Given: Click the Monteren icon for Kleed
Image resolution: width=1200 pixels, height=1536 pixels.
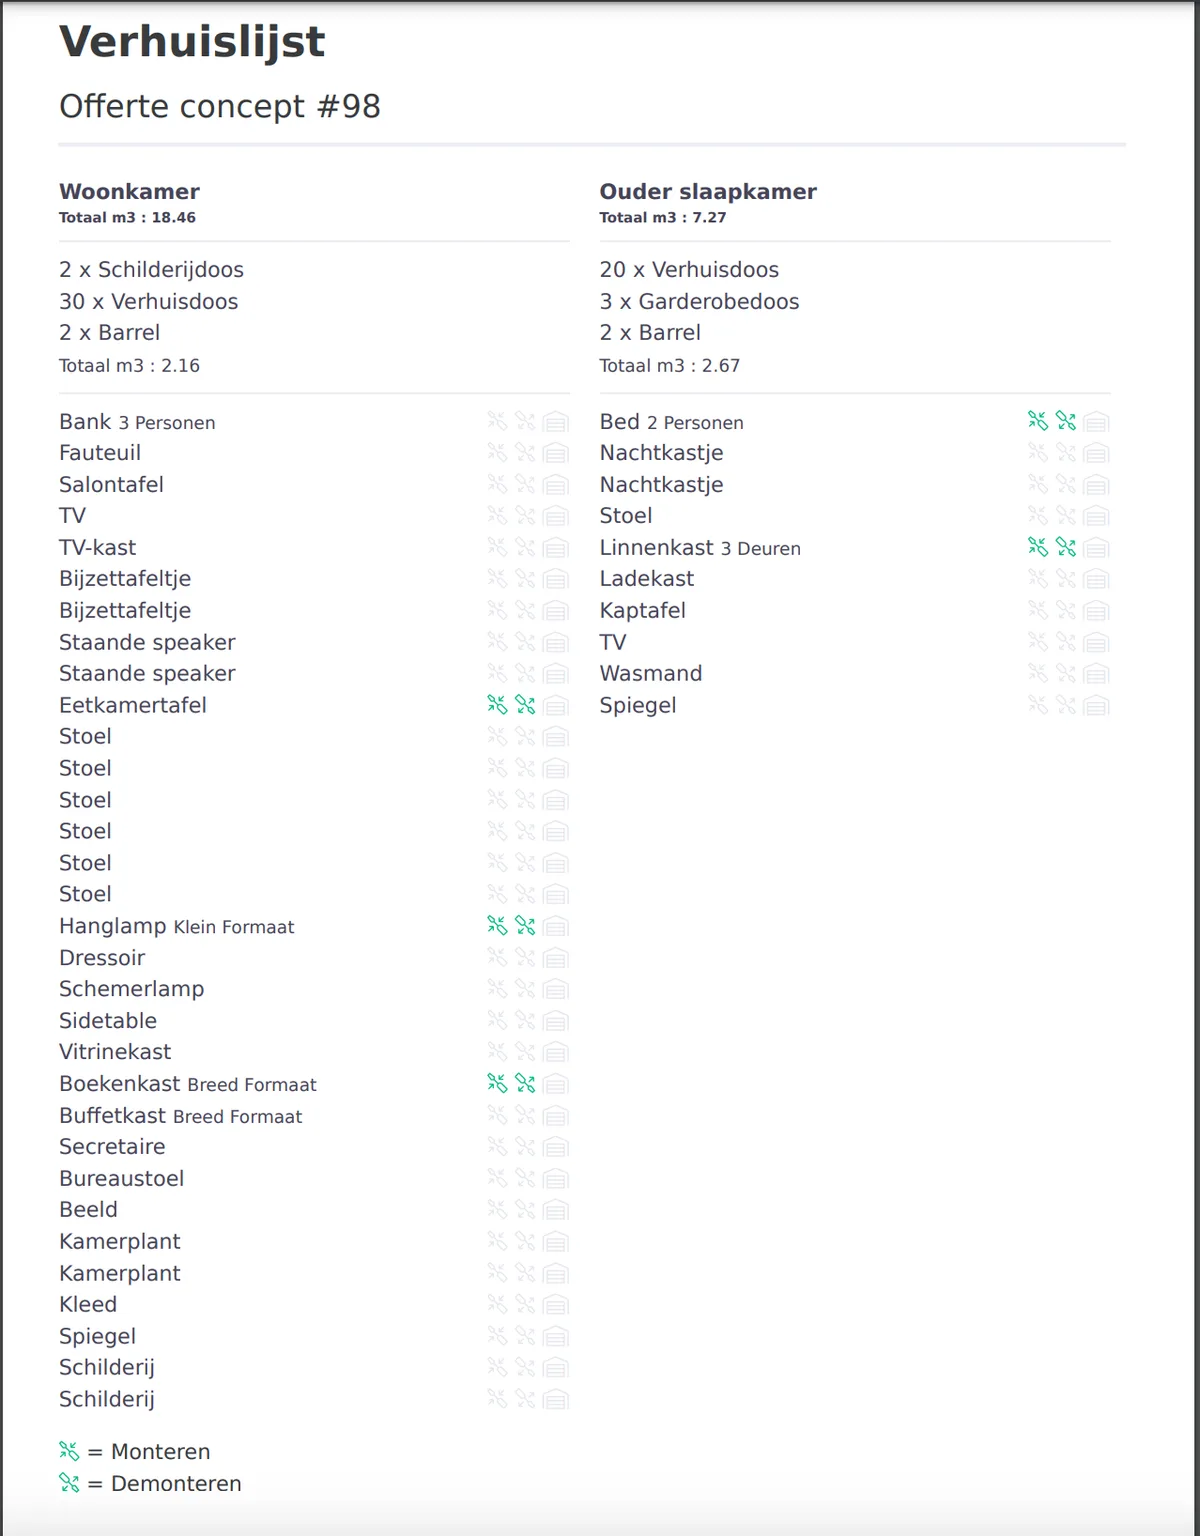Looking at the screenshot, I should coord(497,1305).
